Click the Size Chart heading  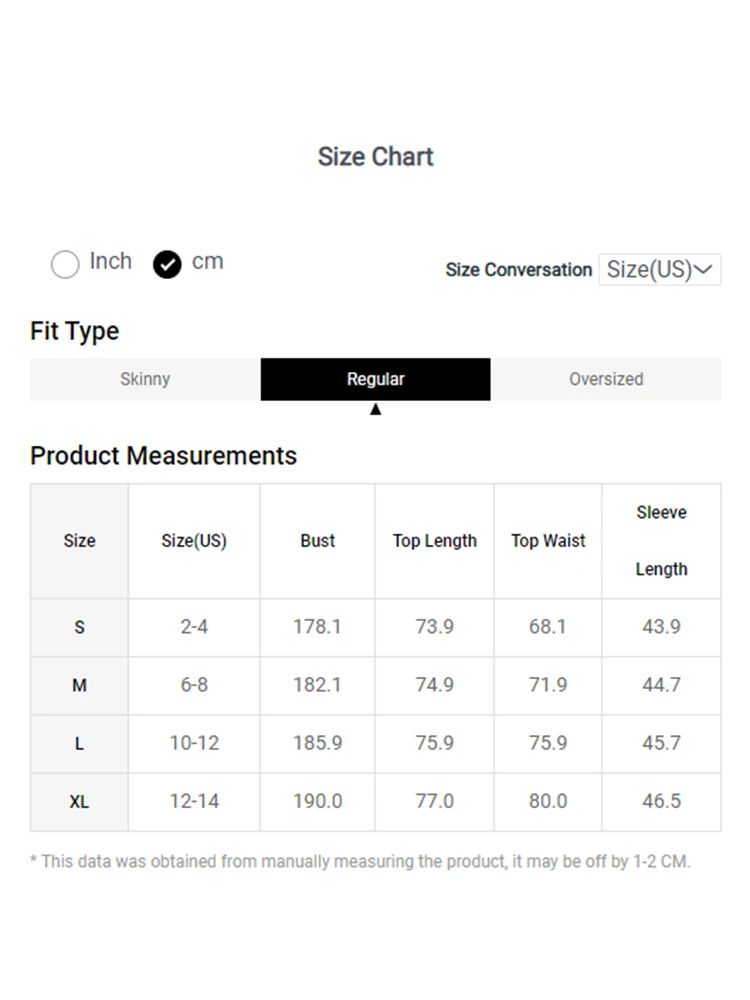(x=375, y=157)
